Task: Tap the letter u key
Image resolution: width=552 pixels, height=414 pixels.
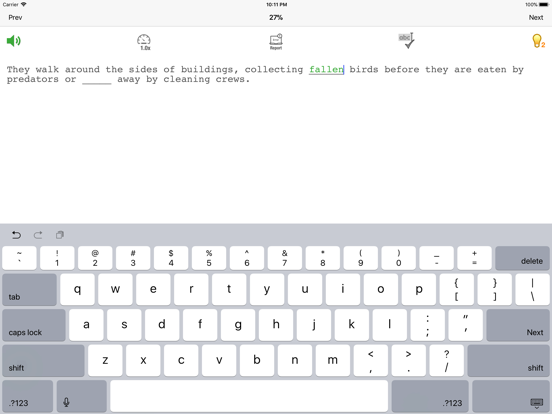Action: (305, 290)
